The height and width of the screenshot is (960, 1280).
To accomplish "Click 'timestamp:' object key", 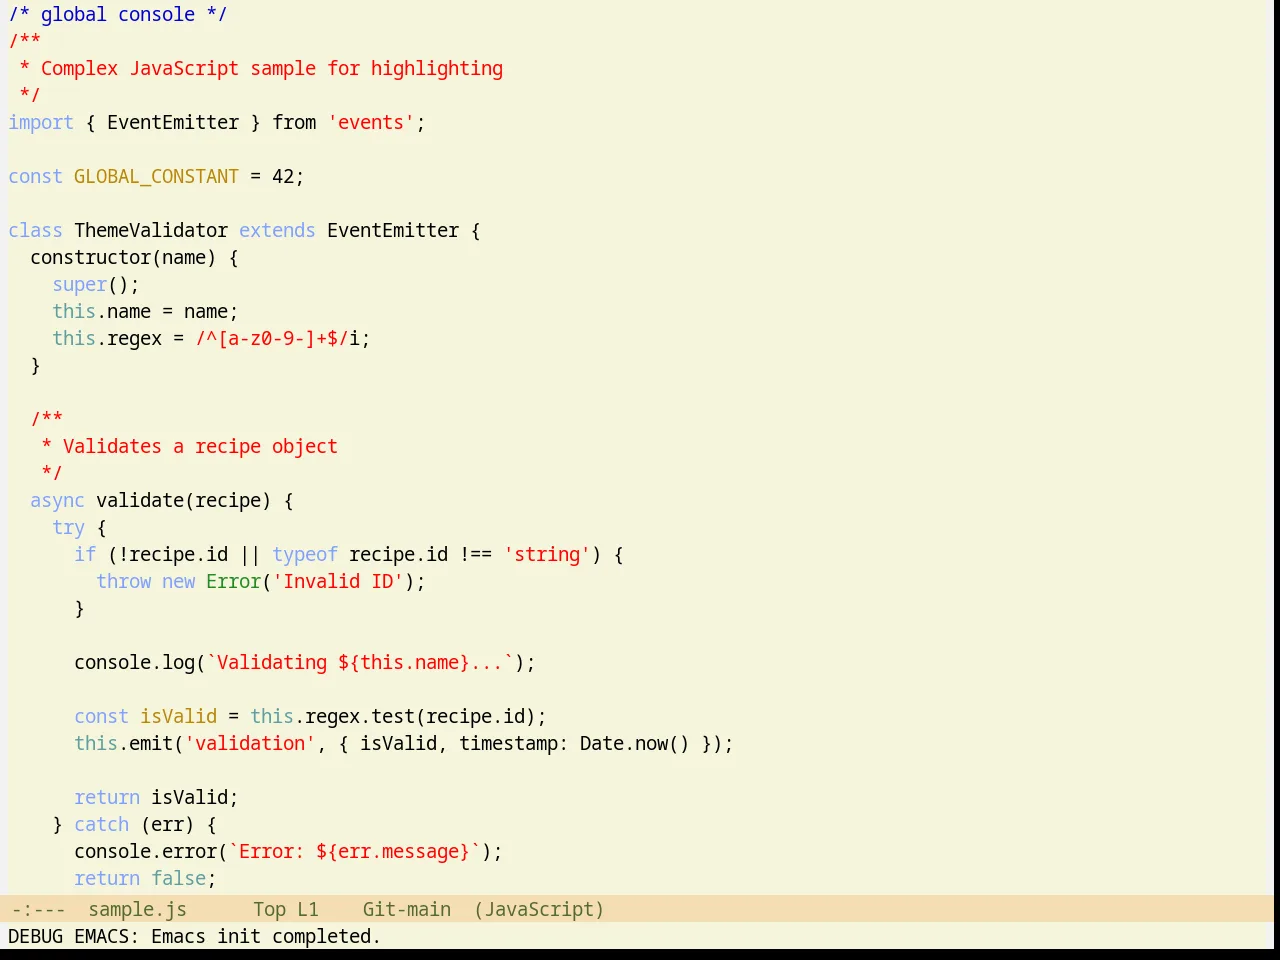I will 514,743.
